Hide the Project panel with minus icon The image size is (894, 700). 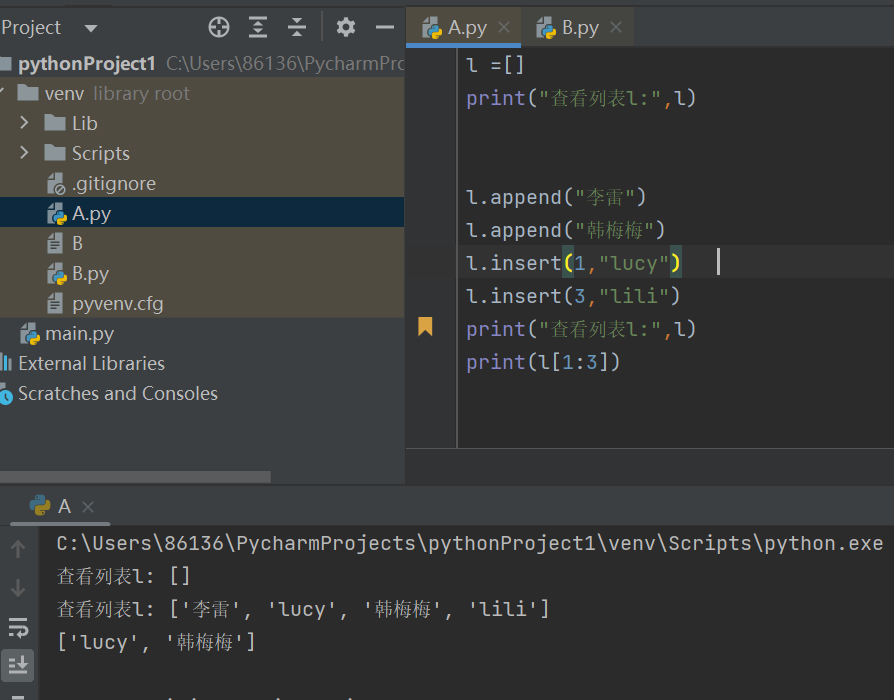(385, 27)
